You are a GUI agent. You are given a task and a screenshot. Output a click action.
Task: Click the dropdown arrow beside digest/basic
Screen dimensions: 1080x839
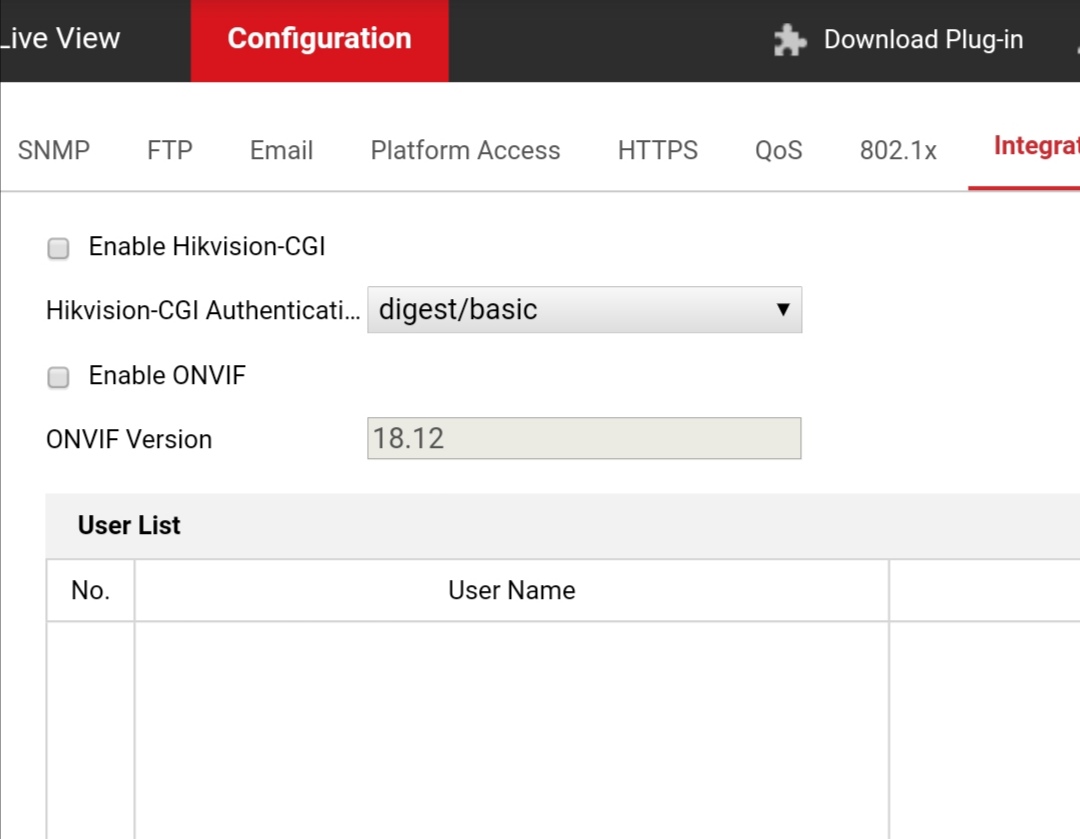785,310
